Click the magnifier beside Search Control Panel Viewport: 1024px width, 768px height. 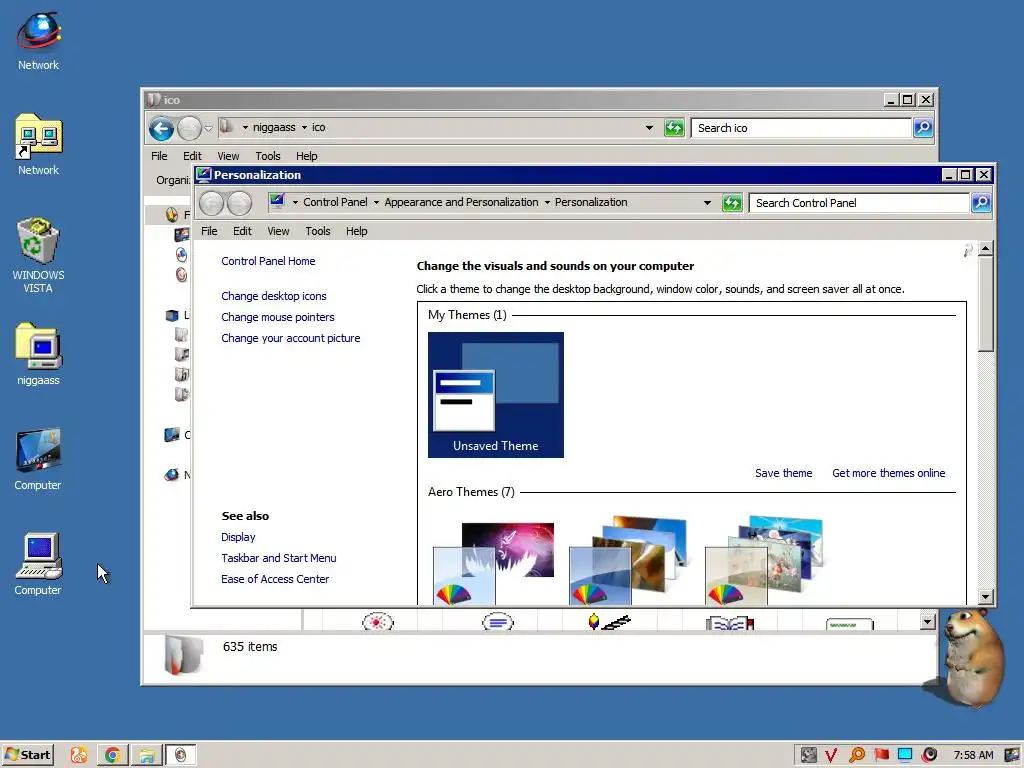pyautogui.click(x=981, y=203)
